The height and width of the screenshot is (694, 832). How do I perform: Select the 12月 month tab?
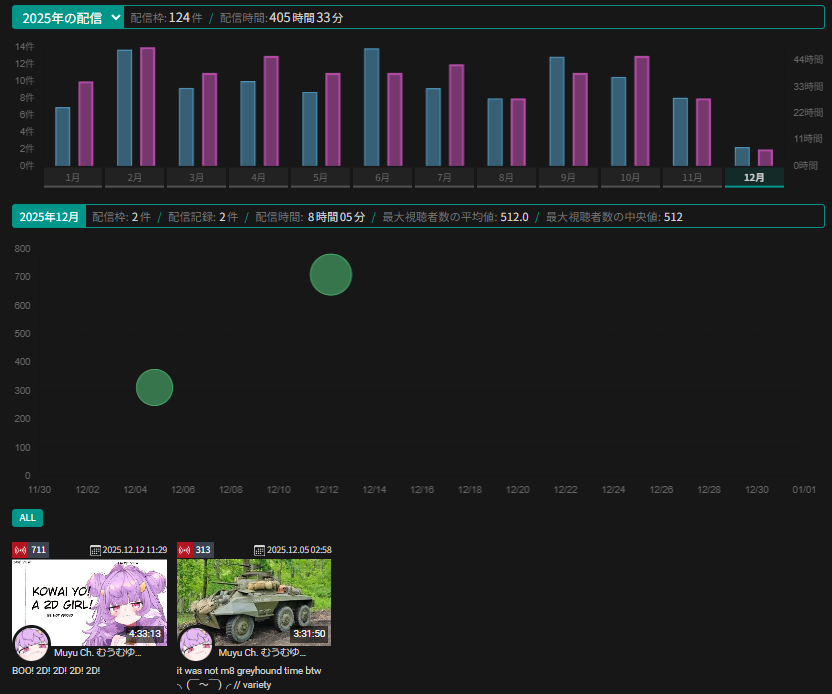coord(754,177)
